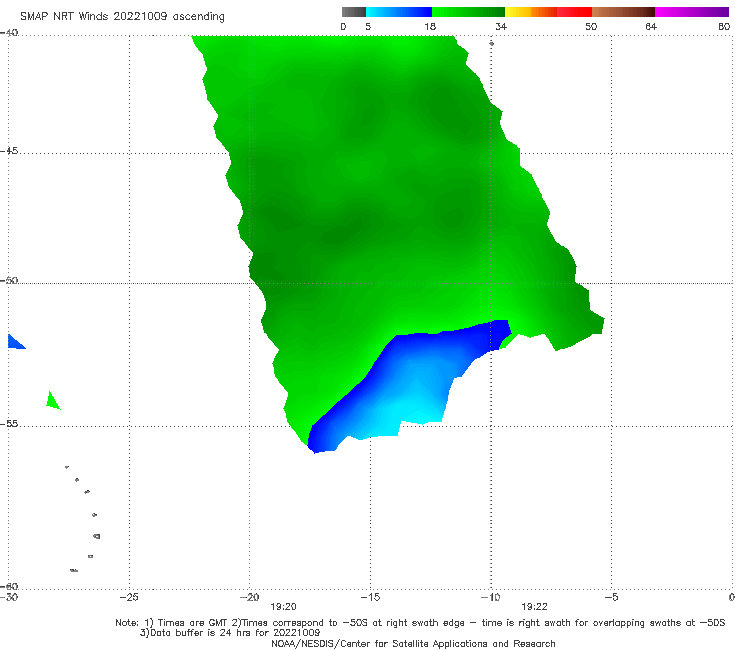The width and height of the screenshot is (740, 650).
Task: Click the island marker near the top at -10 longitude
Action: (x=491, y=43)
